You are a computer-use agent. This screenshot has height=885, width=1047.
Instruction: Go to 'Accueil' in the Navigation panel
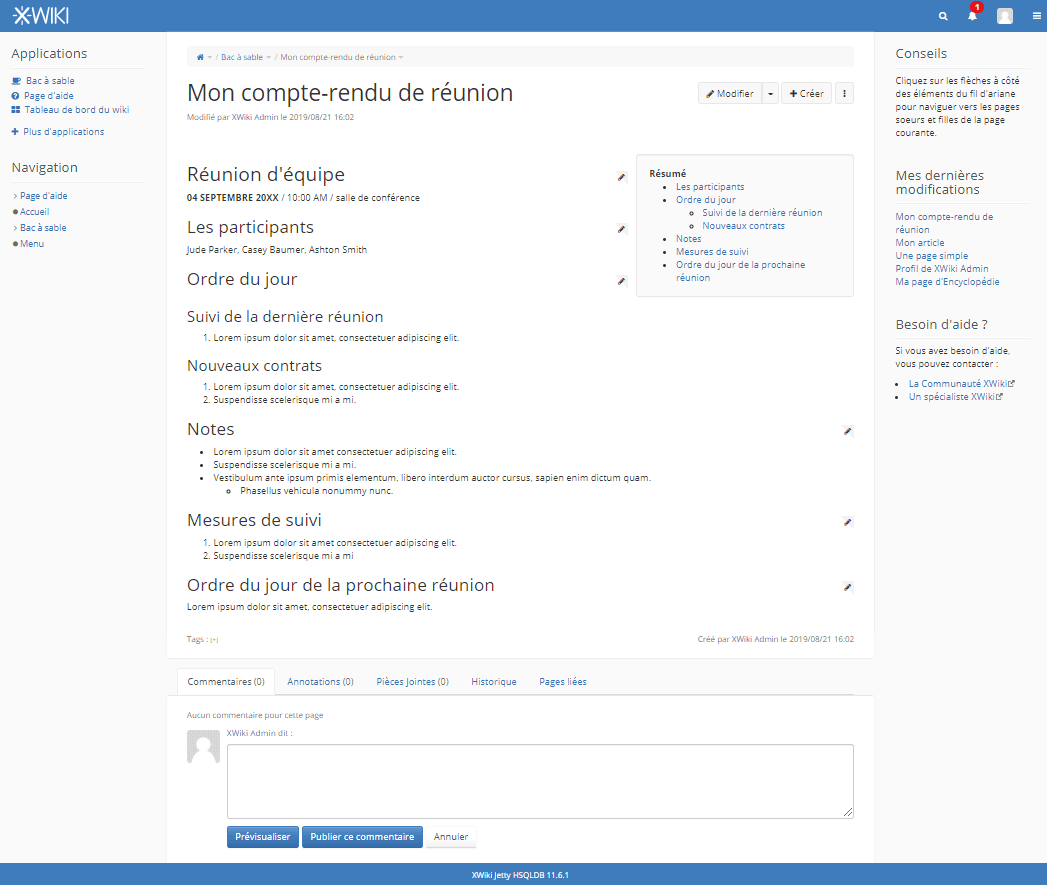click(x=35, y=212)
